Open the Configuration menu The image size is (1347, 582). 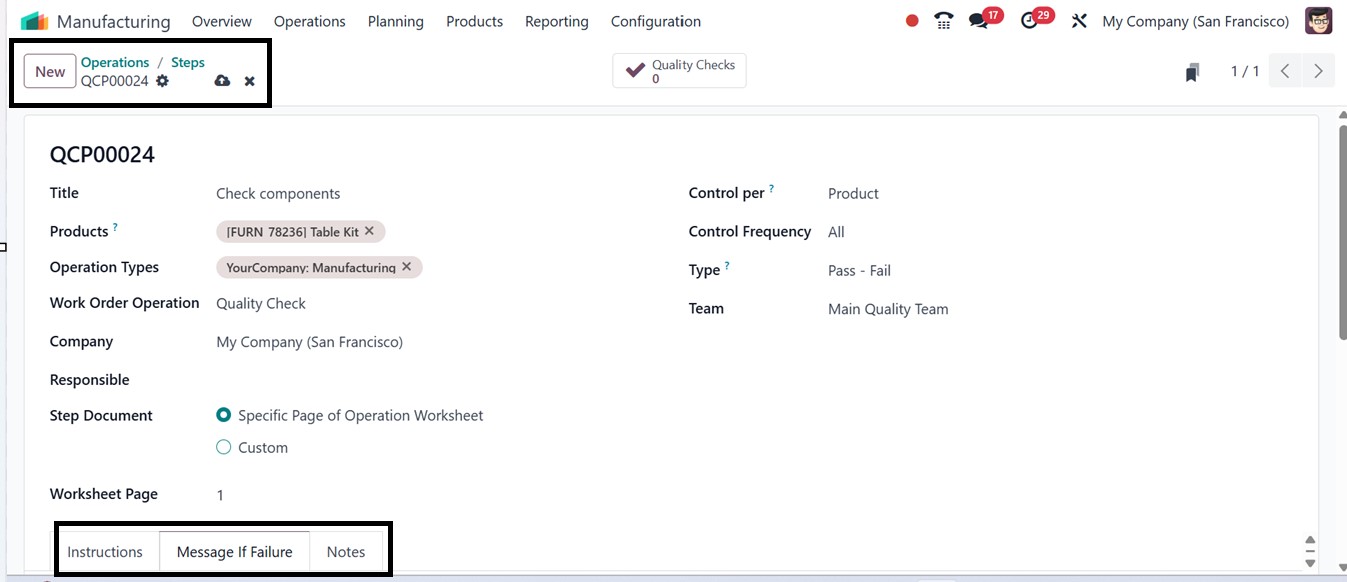pyautogui.click(x=655, y=21)
